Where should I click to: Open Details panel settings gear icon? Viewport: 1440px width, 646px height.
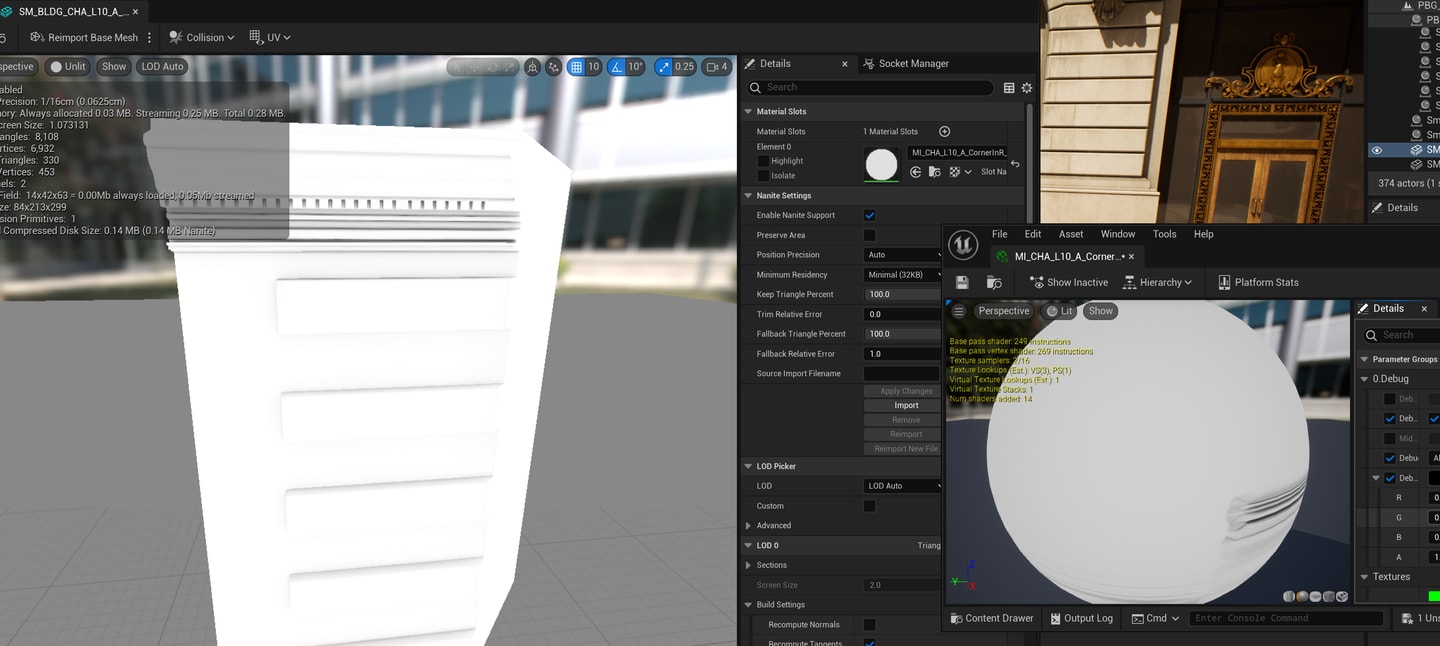pos(1027,88)
